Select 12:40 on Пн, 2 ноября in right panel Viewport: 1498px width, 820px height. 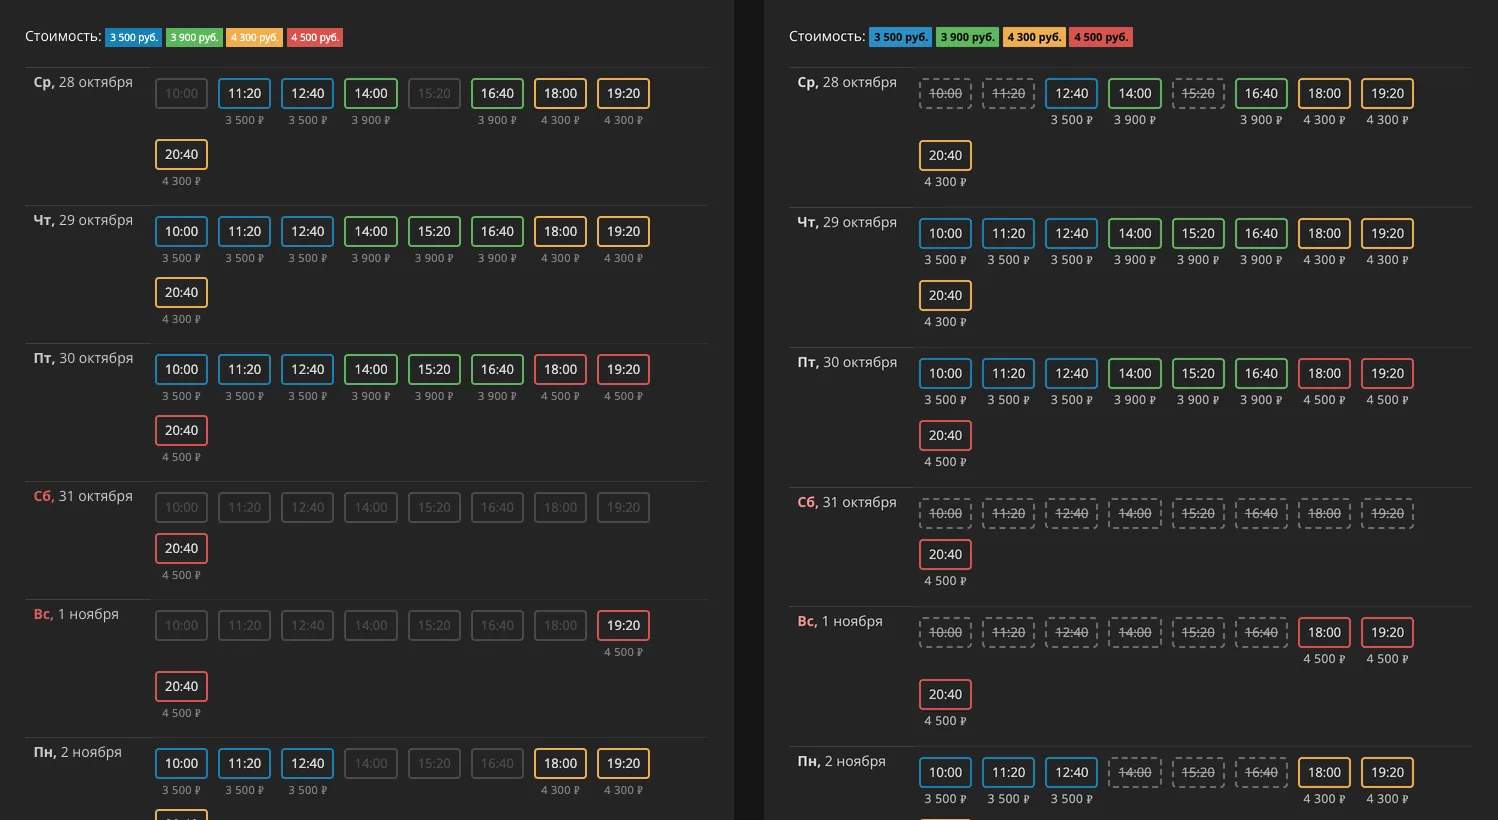click(x=1071, y=772)
